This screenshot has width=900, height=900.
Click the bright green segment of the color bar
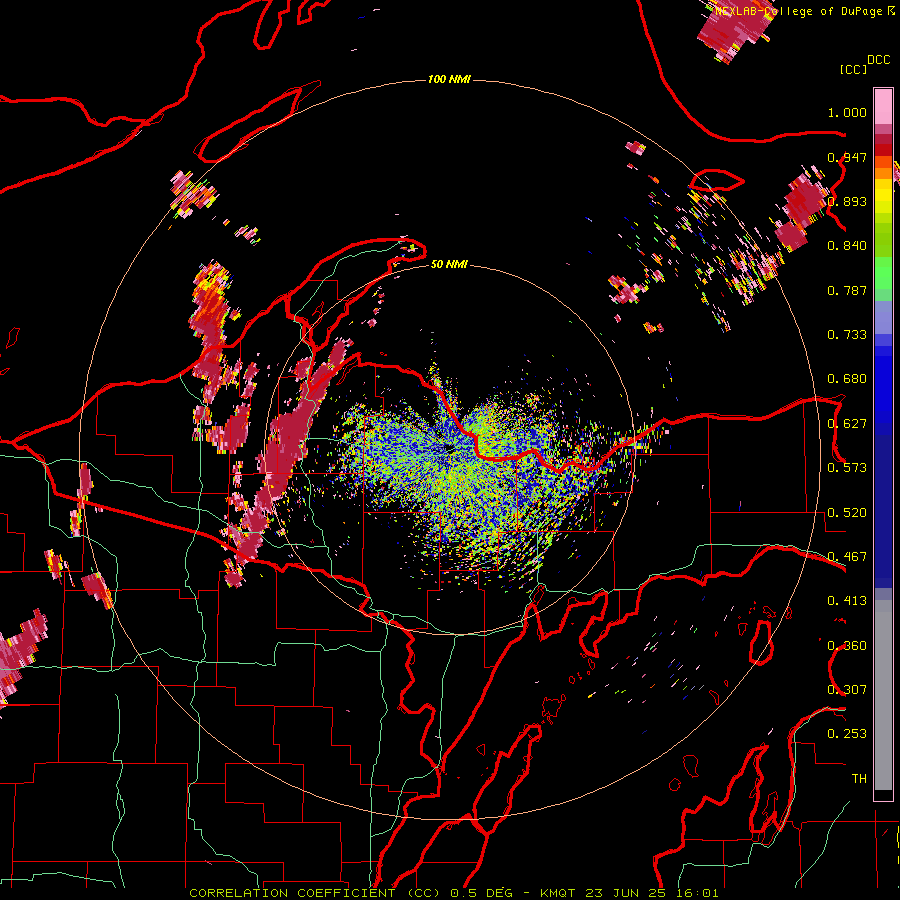pyautogui.click(x=883, y=274)
